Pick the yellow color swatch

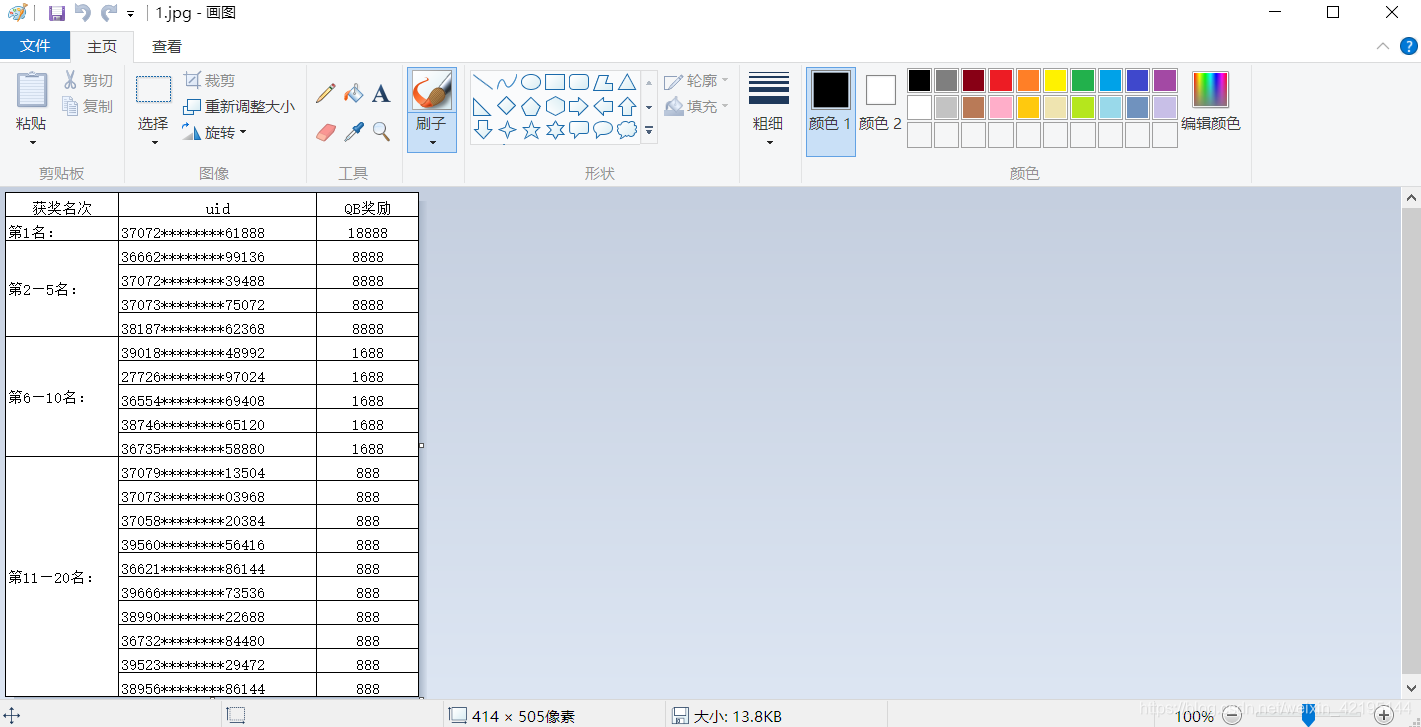(1056, 81)
